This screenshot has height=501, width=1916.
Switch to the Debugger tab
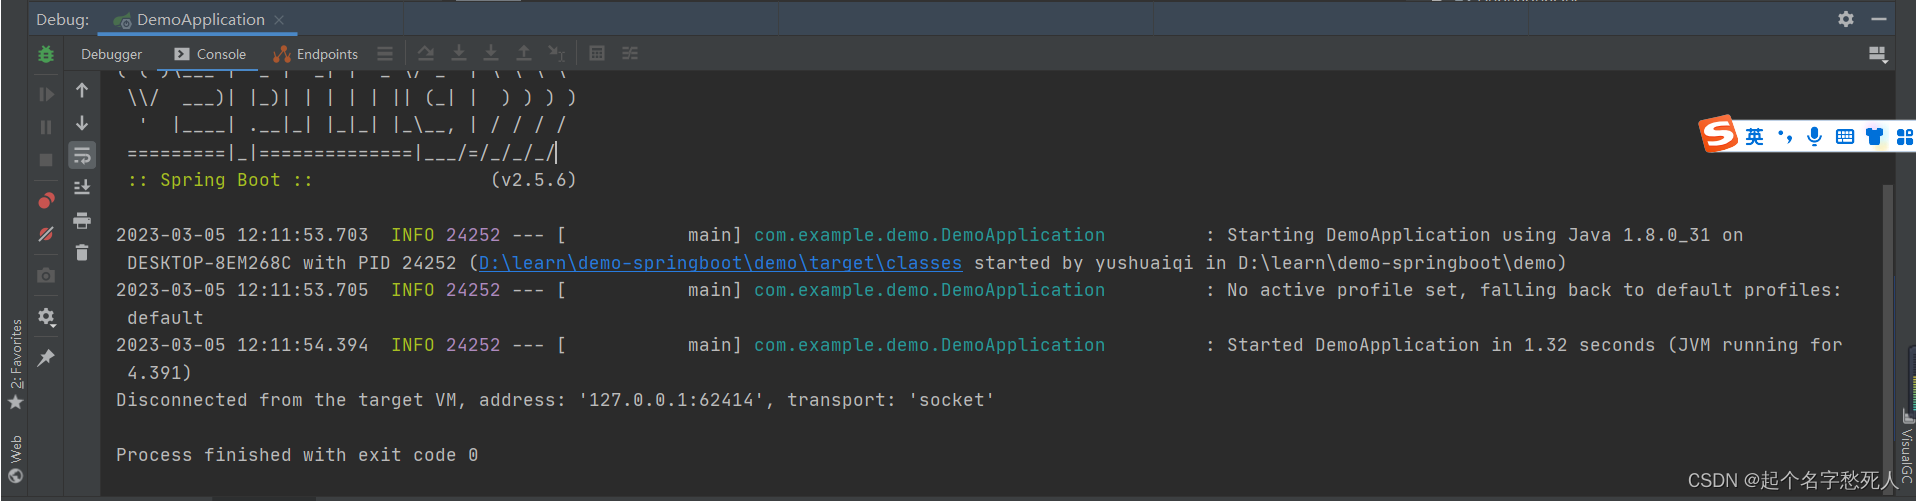click(111, 54)
